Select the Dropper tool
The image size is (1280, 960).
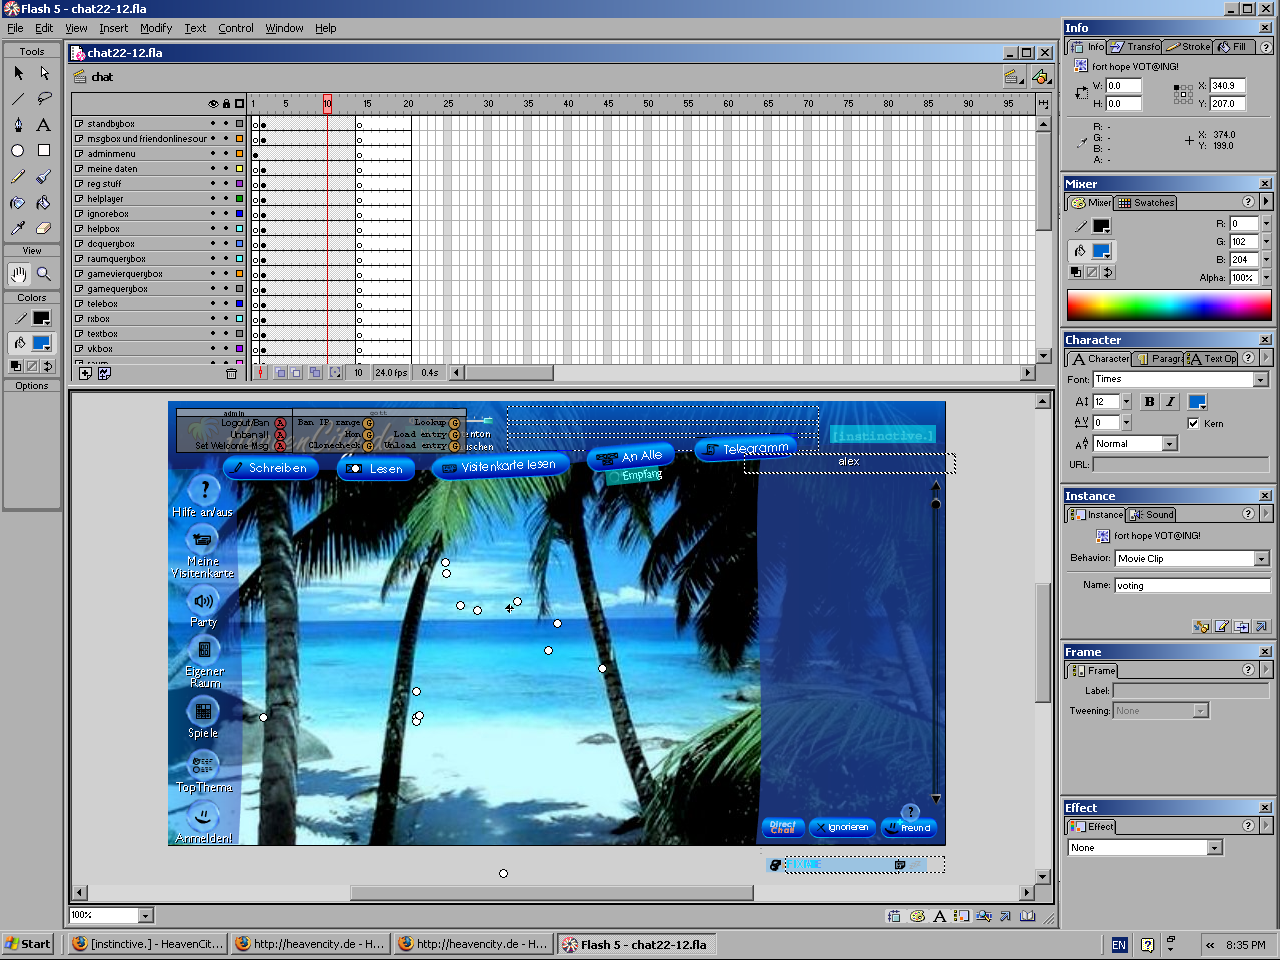pos(18,229)
